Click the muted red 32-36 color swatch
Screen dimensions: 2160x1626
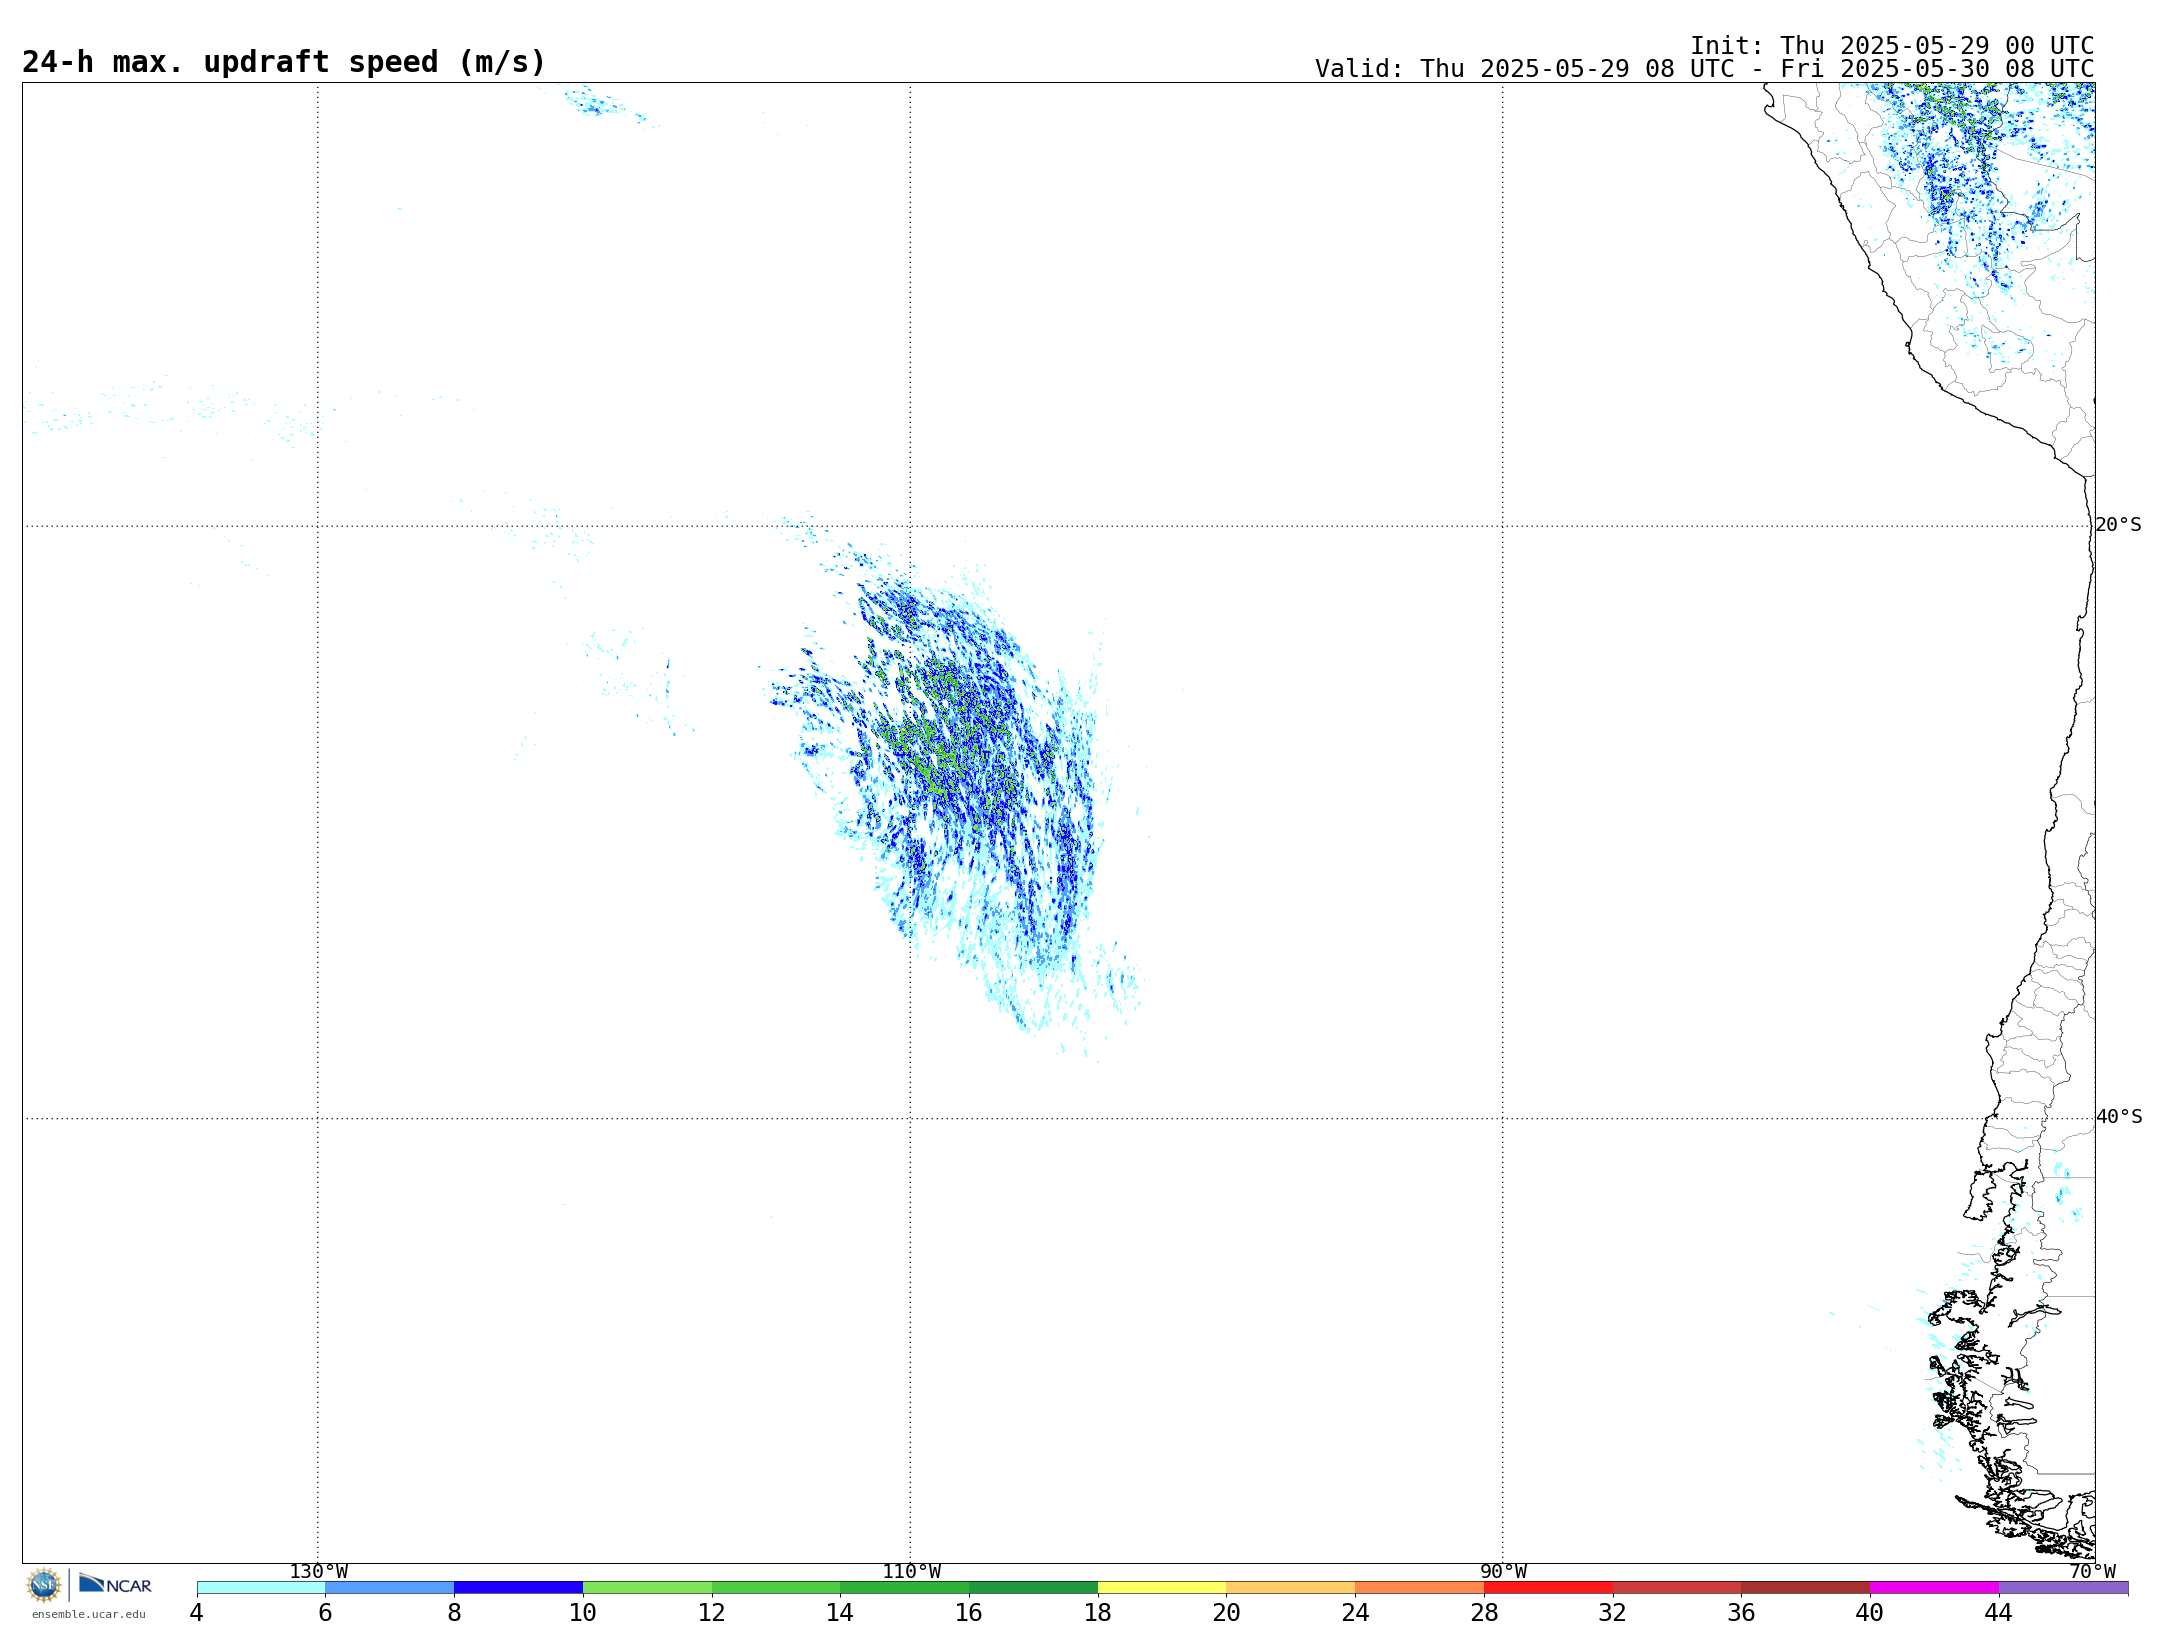click(x=1677, y=1588)
